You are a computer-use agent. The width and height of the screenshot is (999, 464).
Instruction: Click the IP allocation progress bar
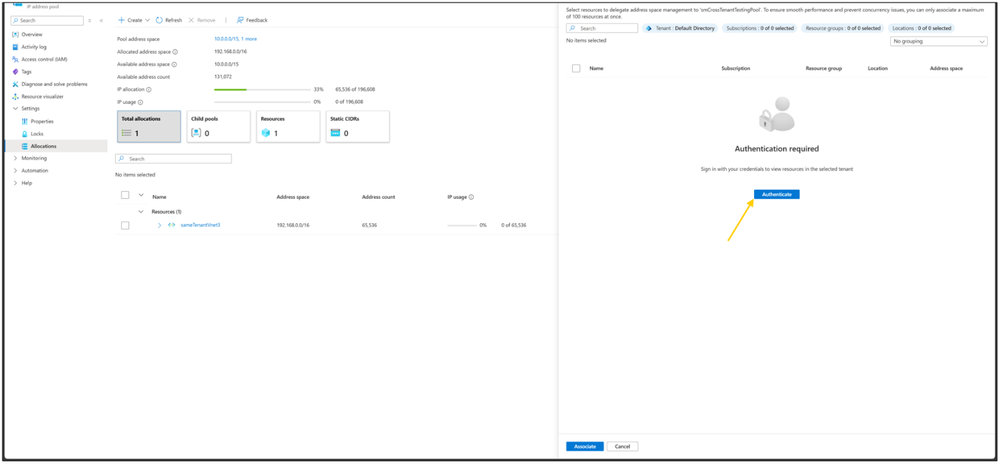point(262,90)
